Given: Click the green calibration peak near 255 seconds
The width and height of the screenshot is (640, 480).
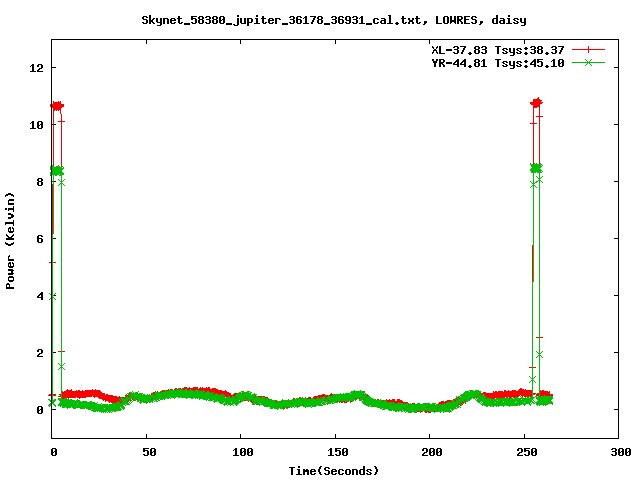Looking at the screenshot, I should (x=536, y=168).
